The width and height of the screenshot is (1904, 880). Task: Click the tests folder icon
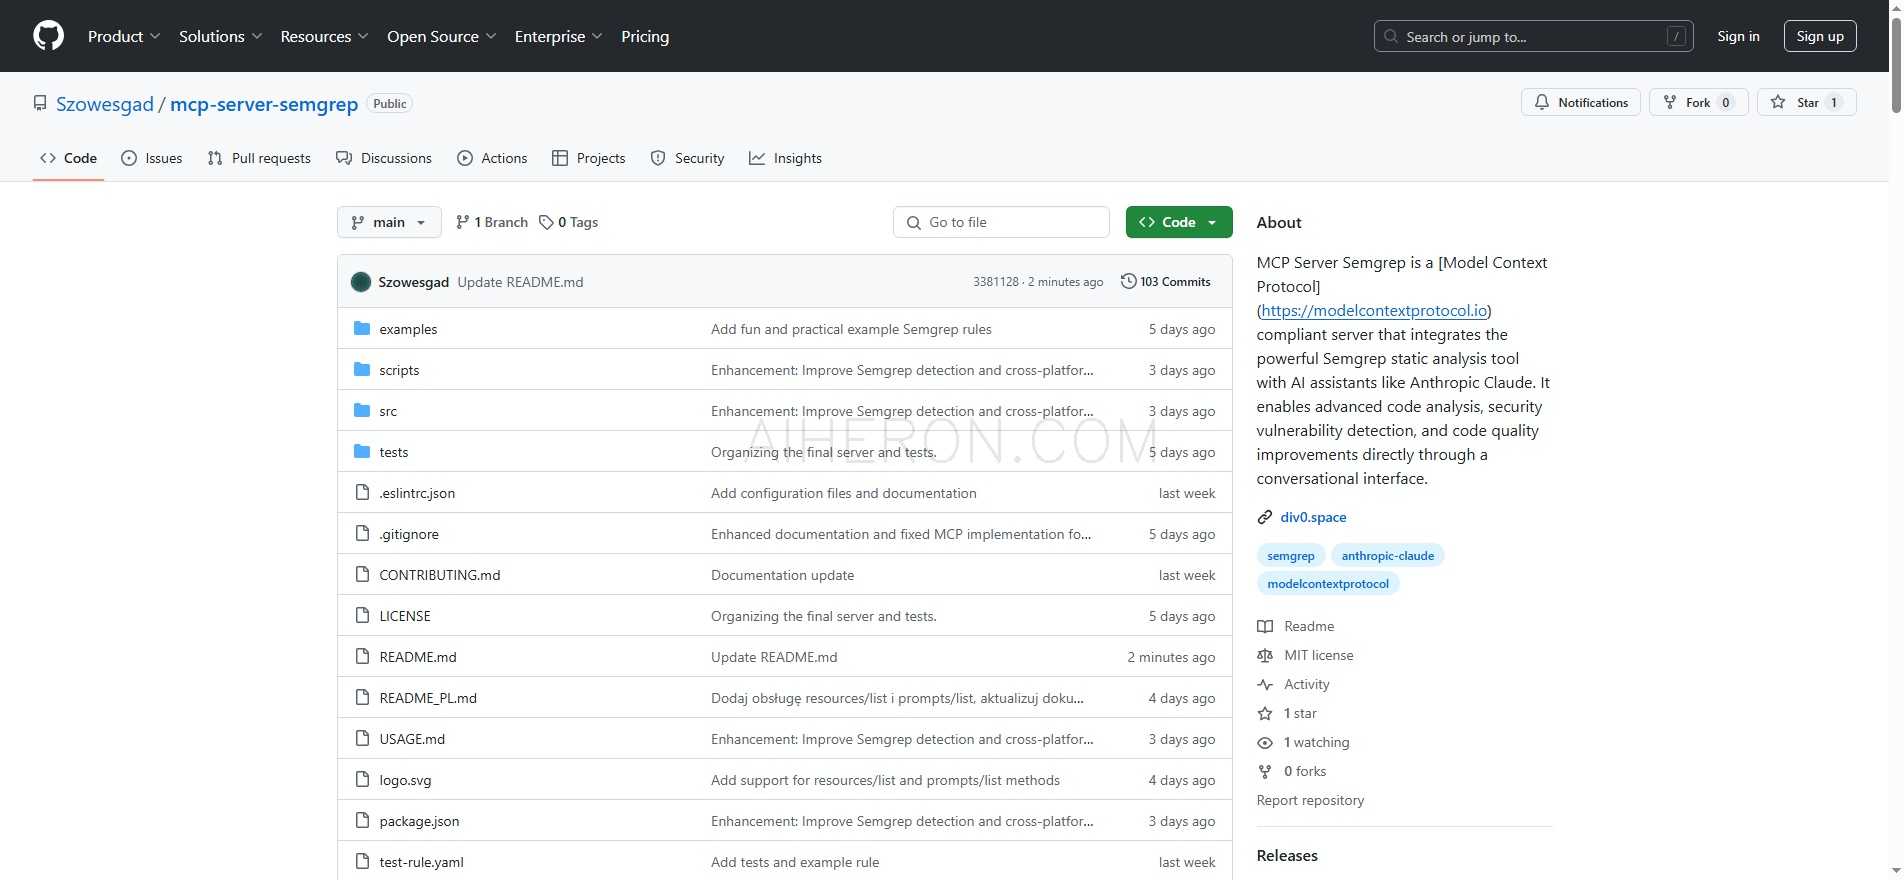coord(362,451)
